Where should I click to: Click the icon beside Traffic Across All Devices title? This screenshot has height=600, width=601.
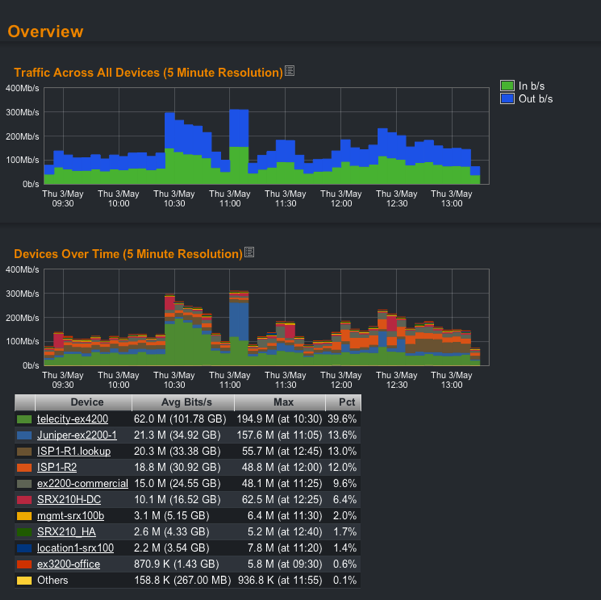coord(290,71)
